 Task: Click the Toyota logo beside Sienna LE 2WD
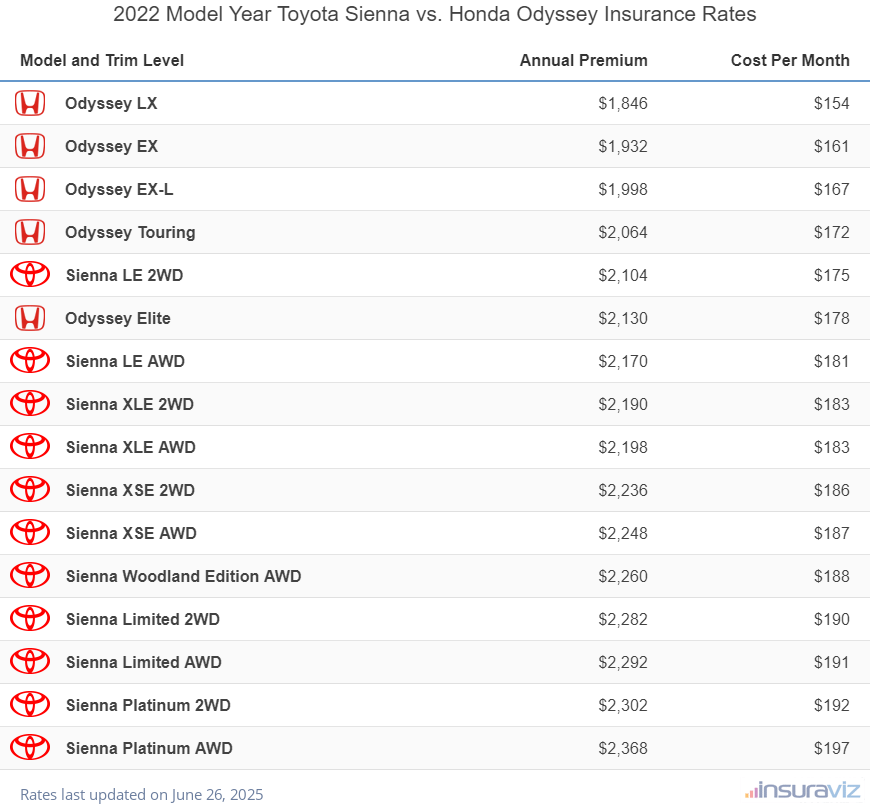(30, 275)
